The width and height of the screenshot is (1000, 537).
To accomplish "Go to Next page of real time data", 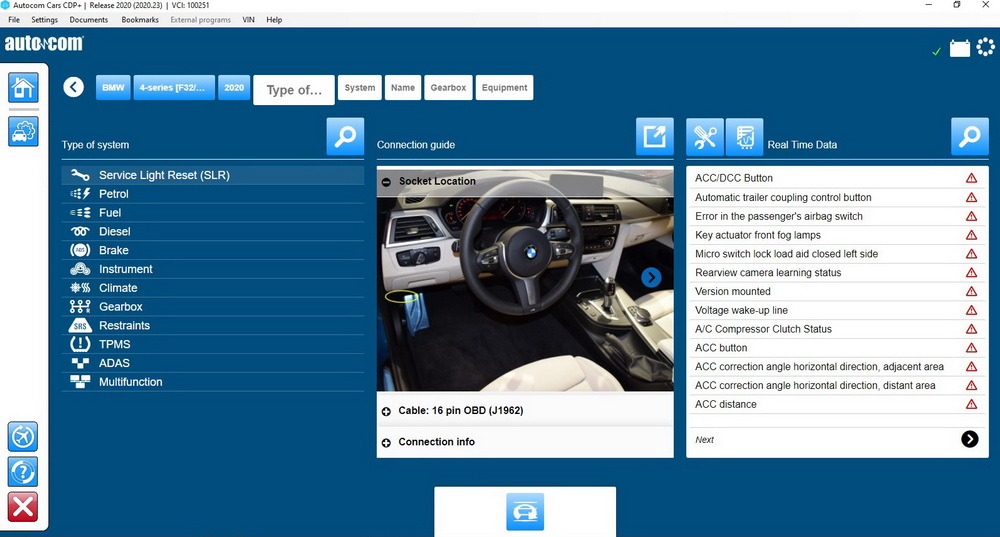I will pos(969,439).
